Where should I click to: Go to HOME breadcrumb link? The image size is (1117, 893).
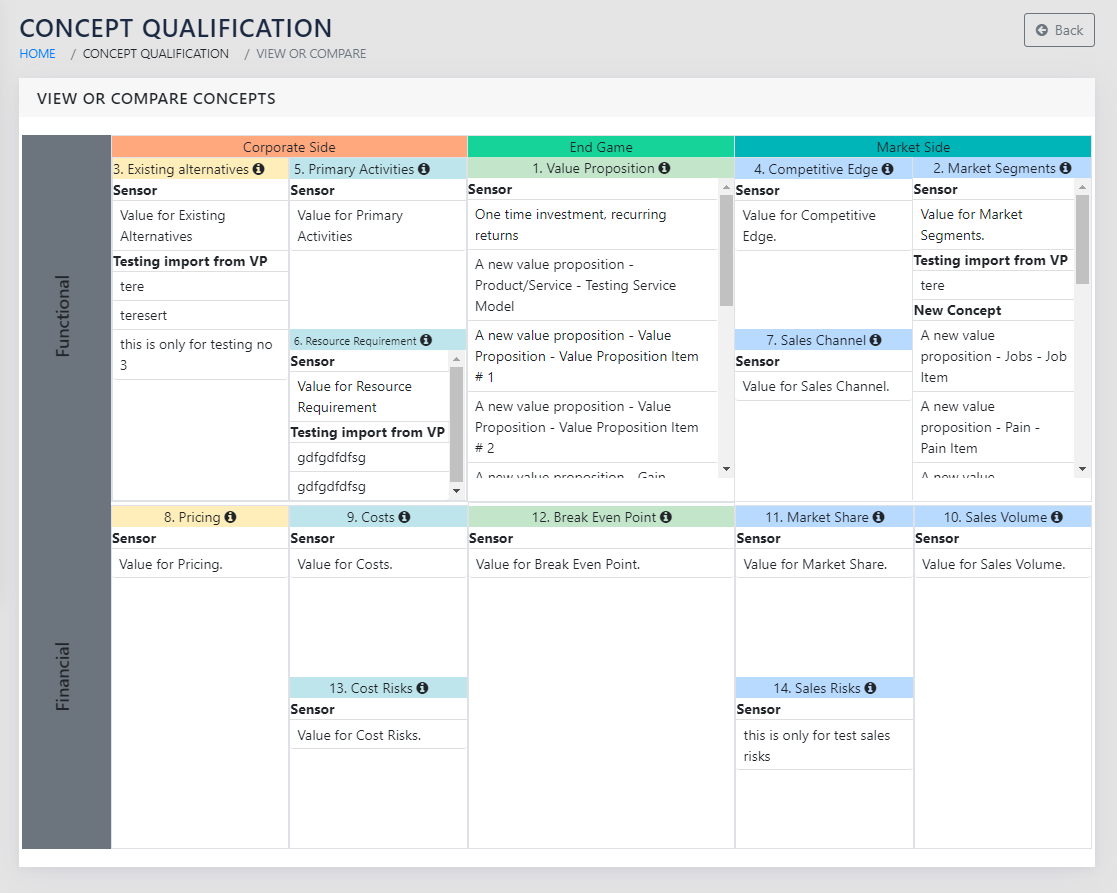[x=38, y=54]
